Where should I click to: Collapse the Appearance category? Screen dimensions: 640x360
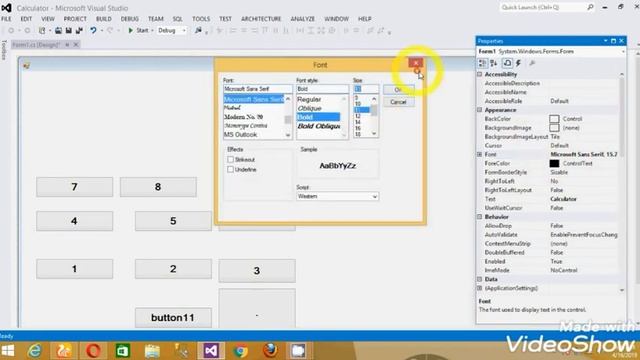(x=480, y=110)
